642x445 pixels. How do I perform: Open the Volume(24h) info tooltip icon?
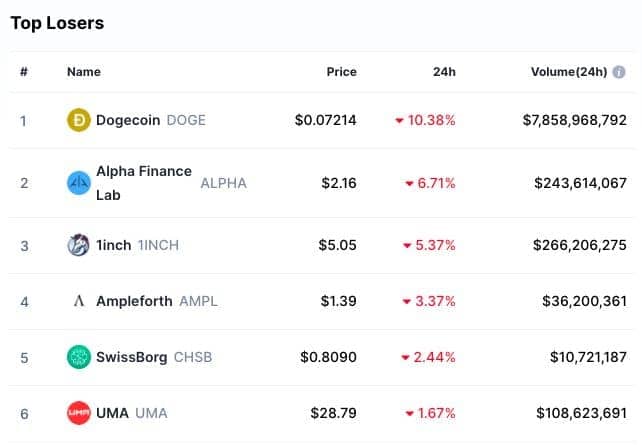[x=619, y=72]
